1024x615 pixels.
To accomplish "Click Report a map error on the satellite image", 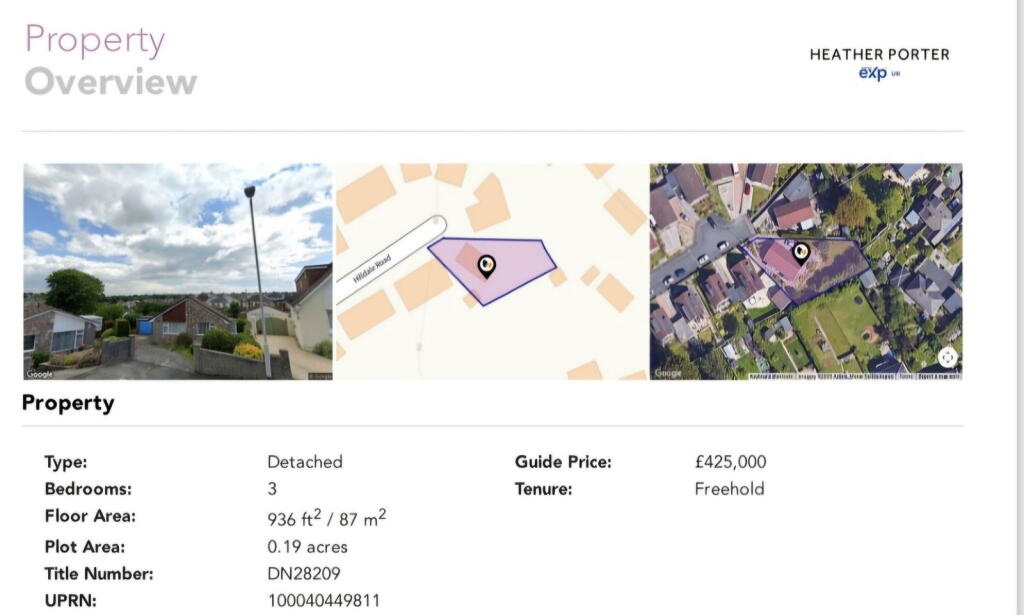I will pos(939,375).
